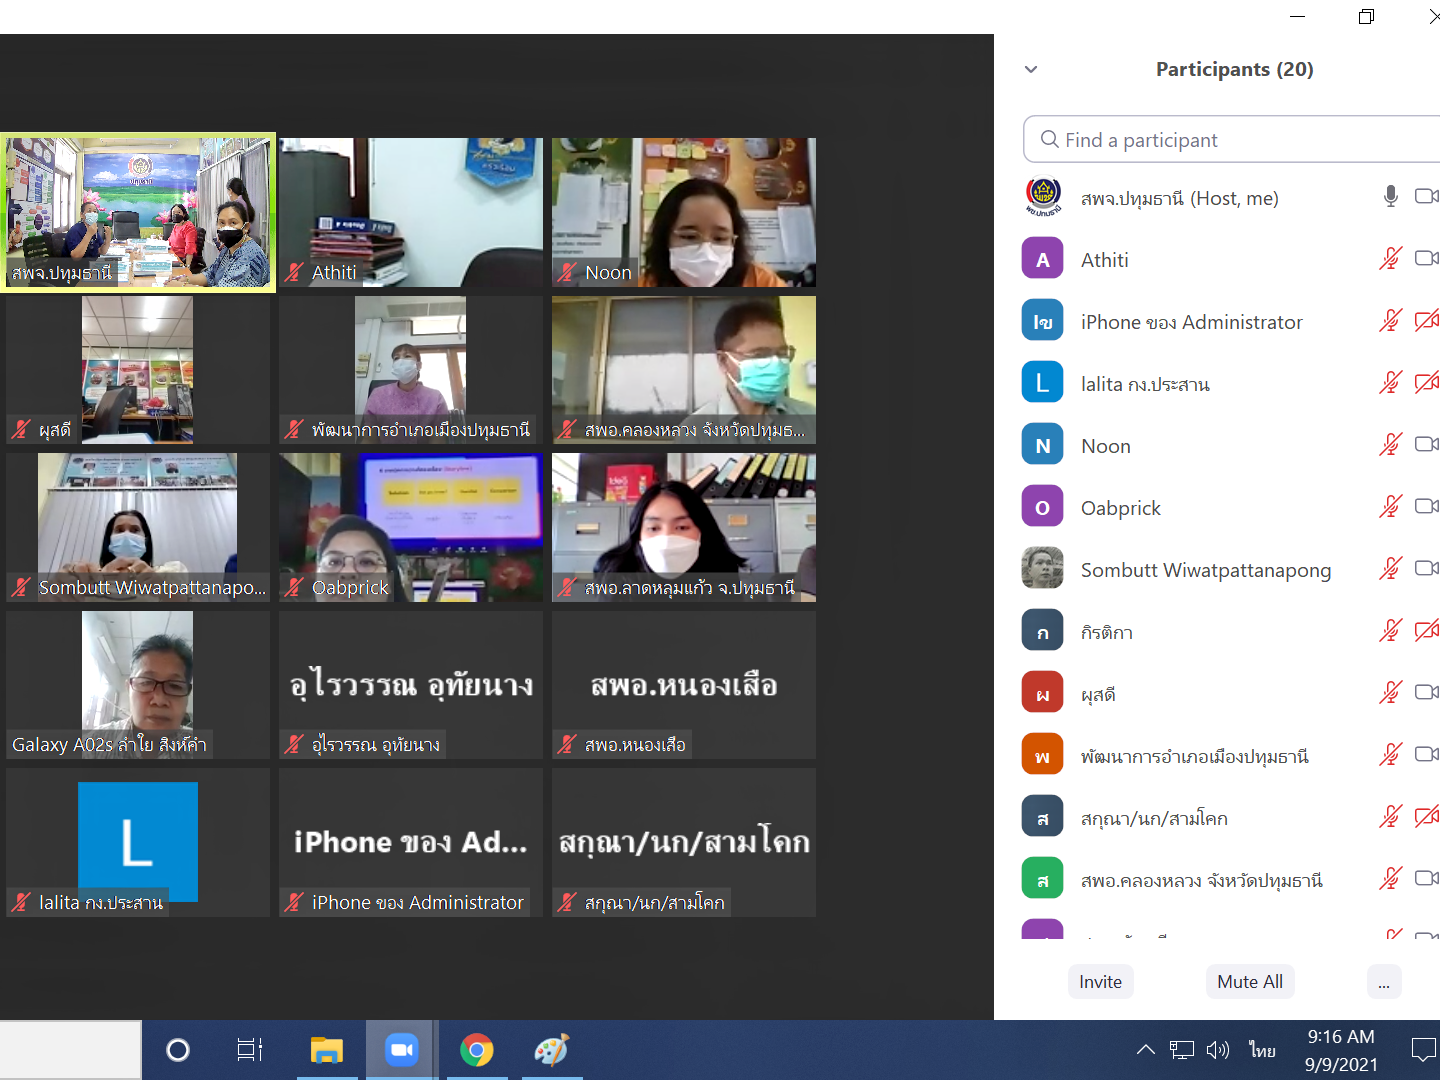This screenshot has width=1440, height=1080.
Task: Select the Oabprick video tile
Action: point(411,528)
